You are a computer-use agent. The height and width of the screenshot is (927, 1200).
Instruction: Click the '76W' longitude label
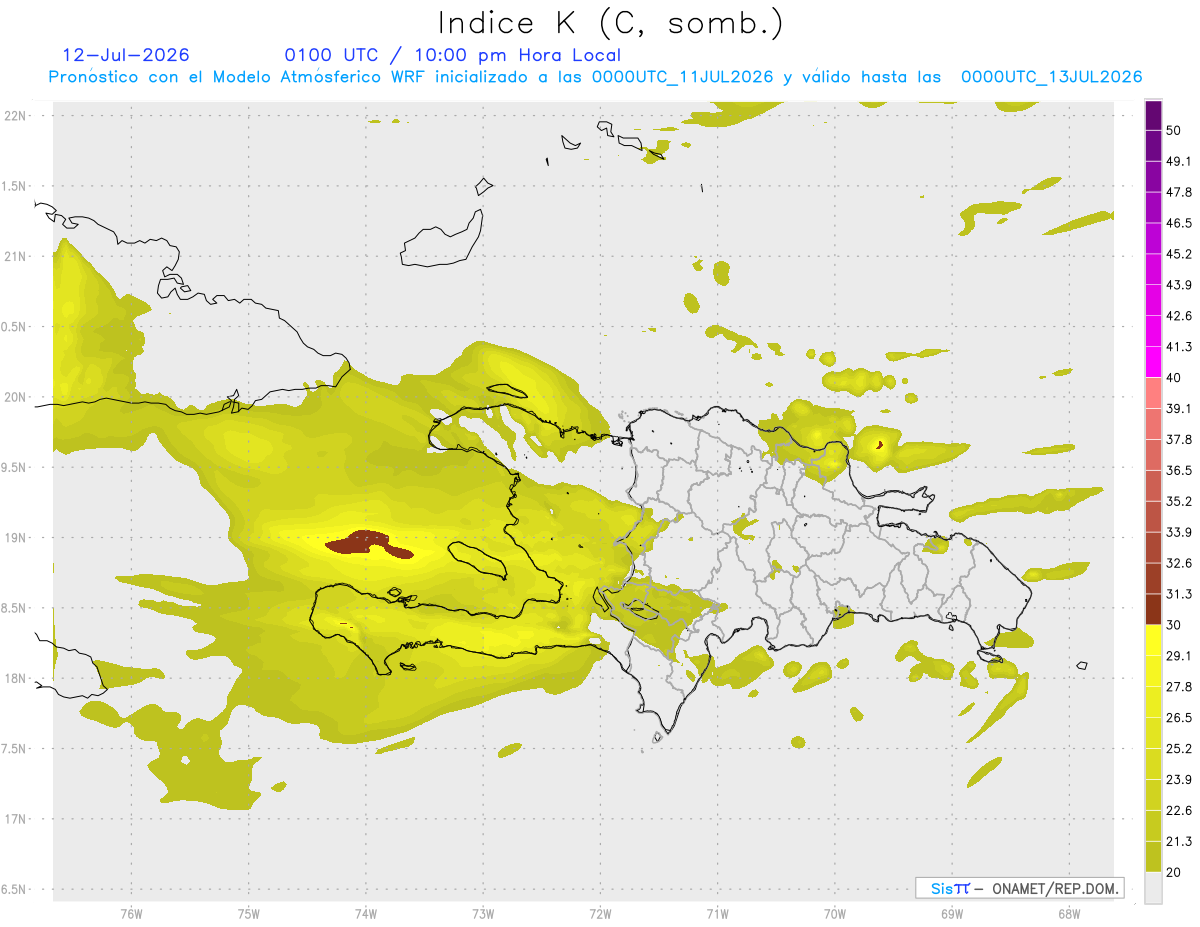pos(131,914)
